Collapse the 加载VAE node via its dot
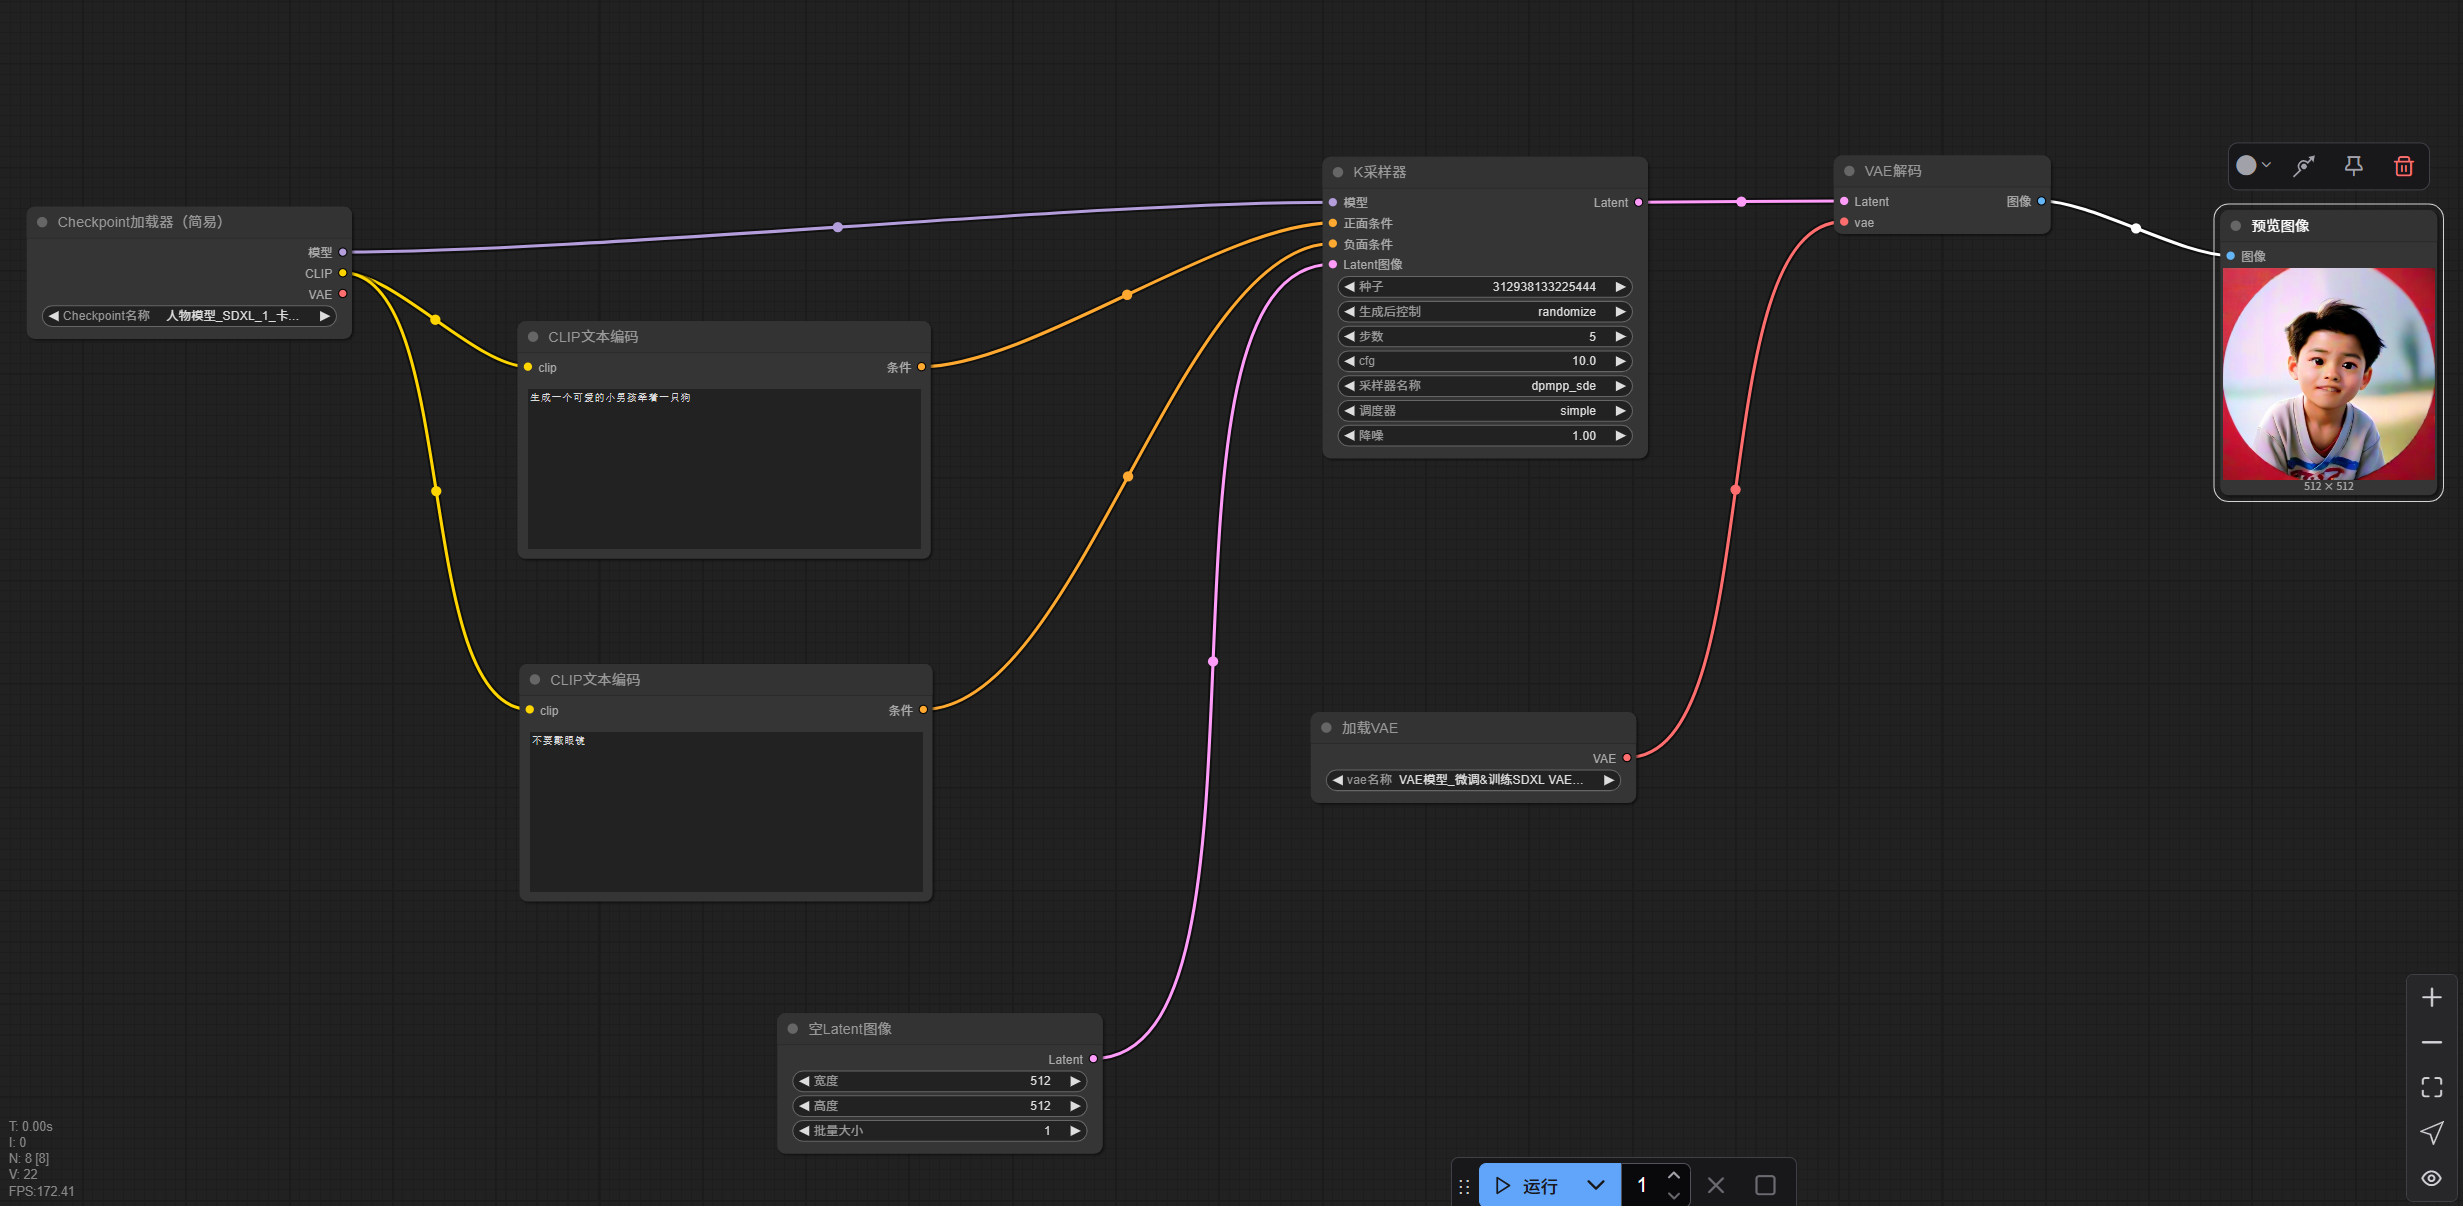Screen dimensions: 2463x1206 click(x=1326, y=728)
